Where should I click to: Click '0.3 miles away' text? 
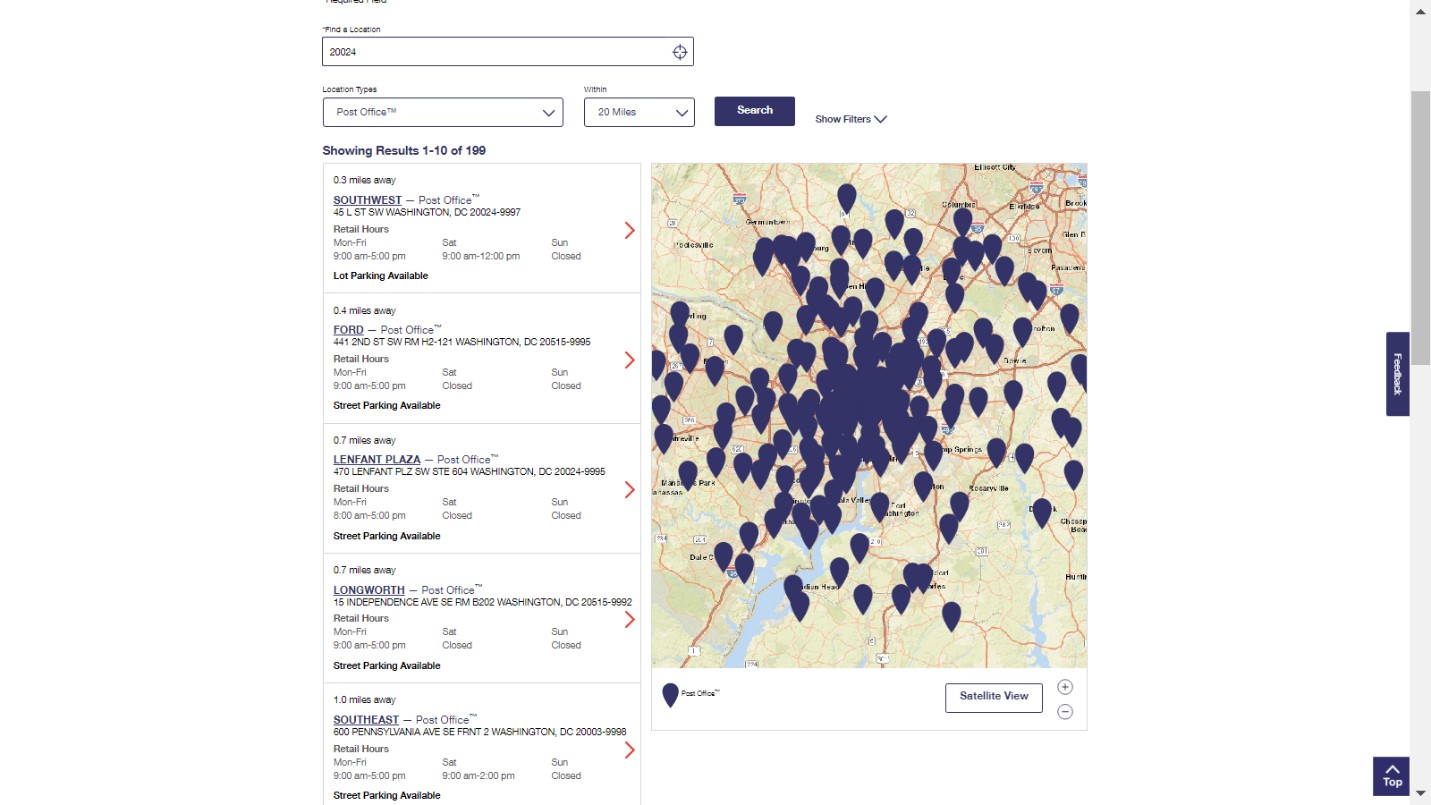(365, 181)
